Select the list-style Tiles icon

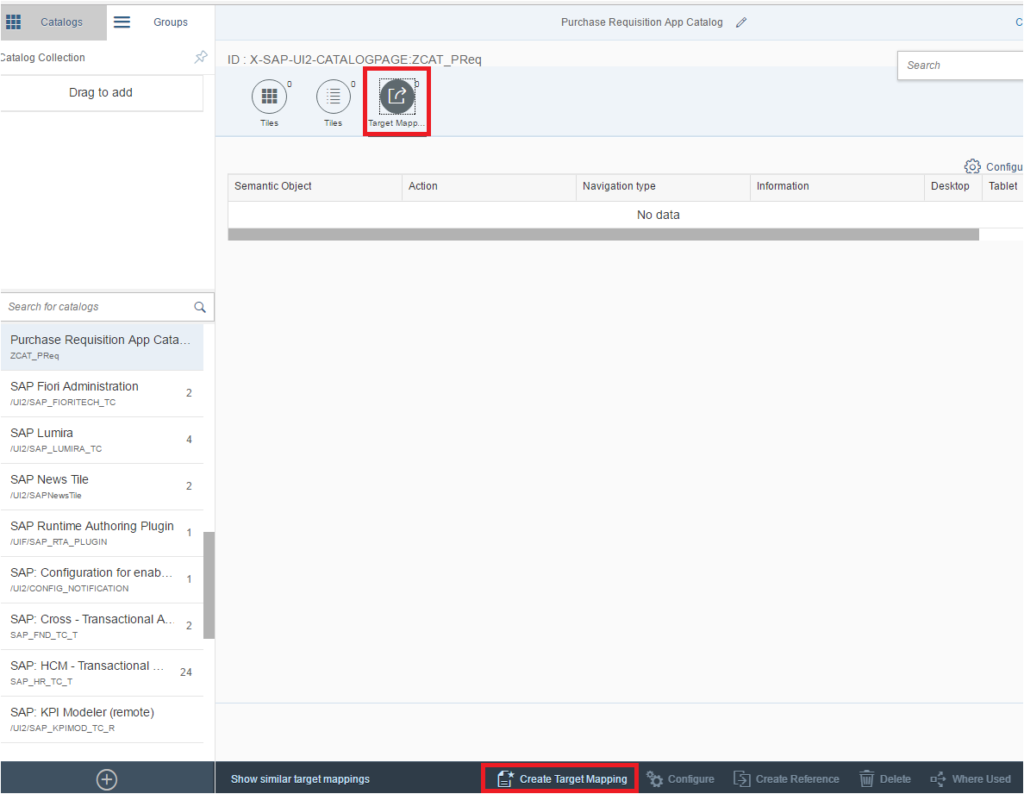tap(333, 96)
